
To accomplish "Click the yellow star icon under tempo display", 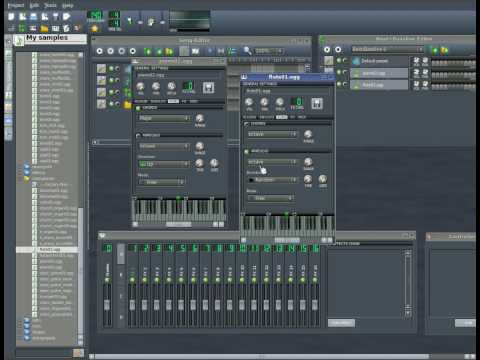I will pos(94,29).
